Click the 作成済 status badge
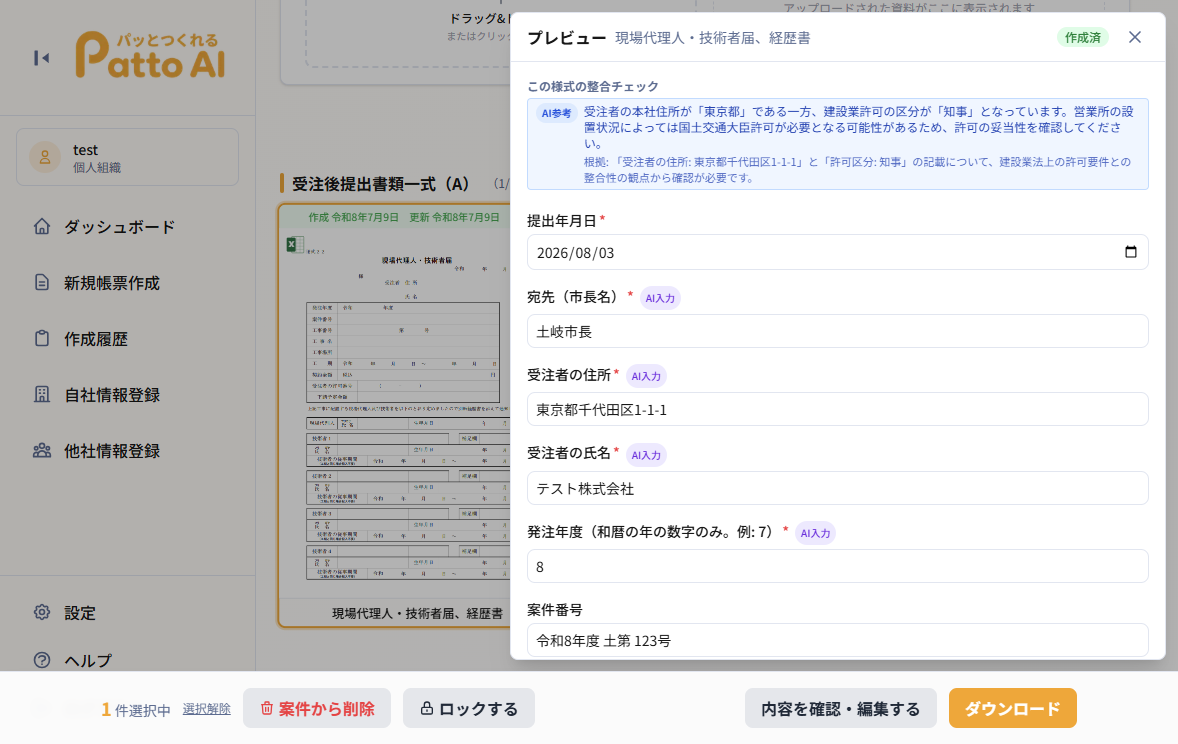Screen dimensions: 1178x744 1083,37
